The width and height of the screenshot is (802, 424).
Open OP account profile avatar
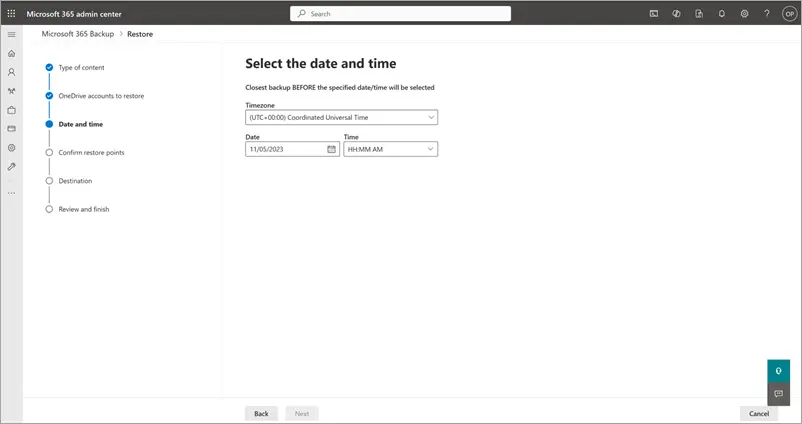(x=789, y=14)
